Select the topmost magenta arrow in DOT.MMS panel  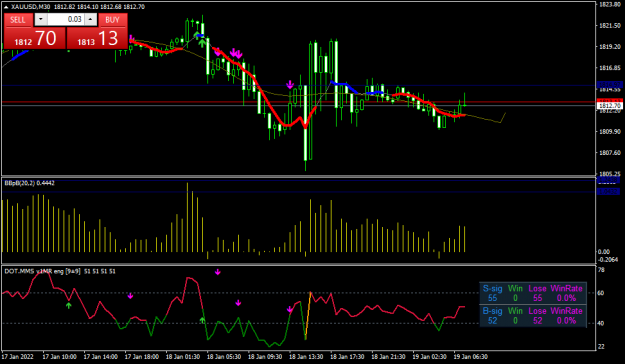218,272
